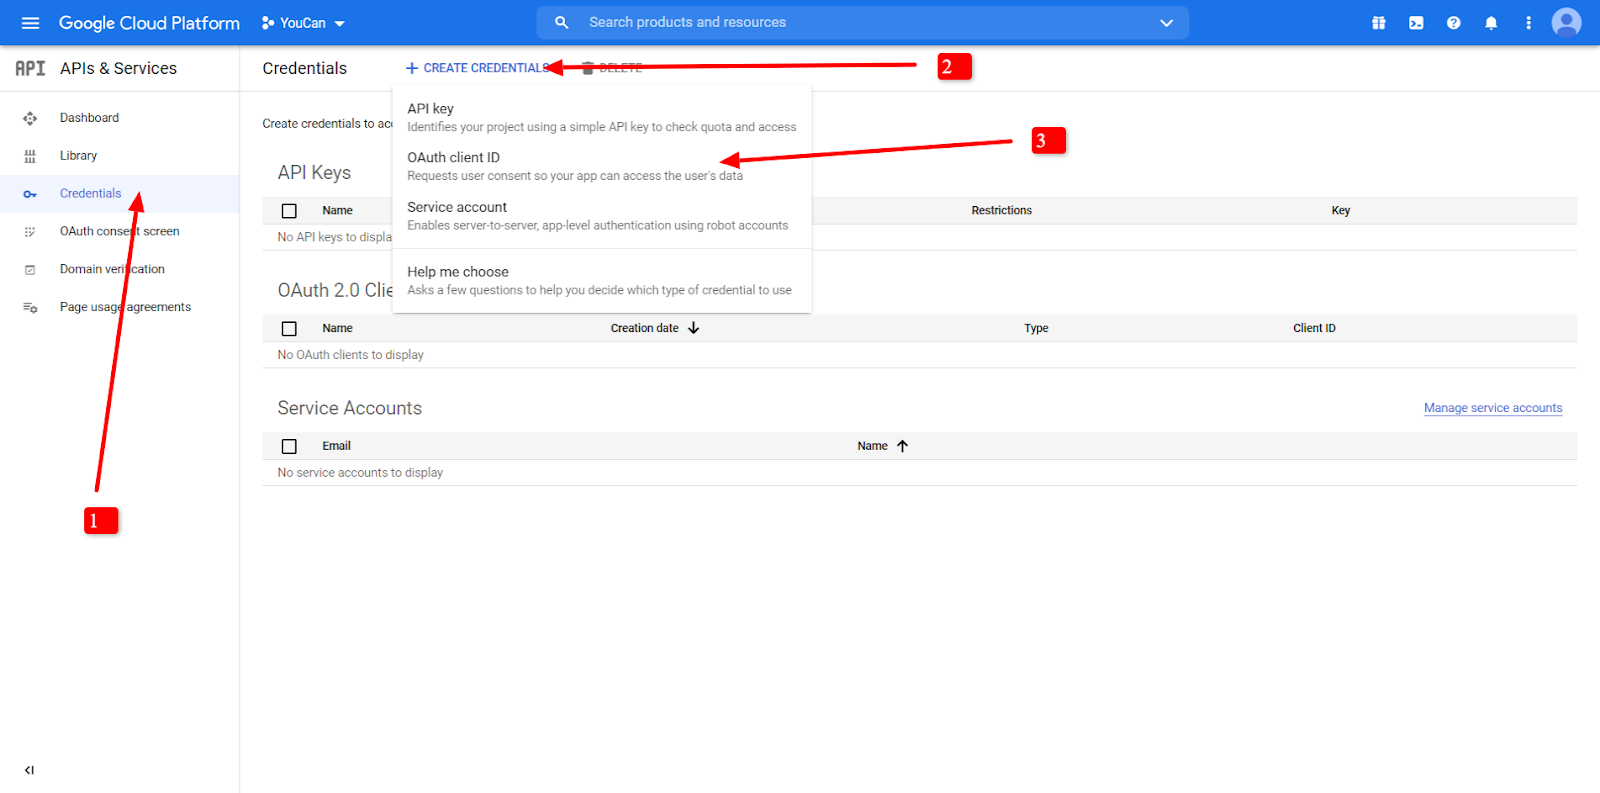Click the Domain verification checkbox icon
Image resolution: width=1600 pixels, height=793 pixels.
pos(30,270)
